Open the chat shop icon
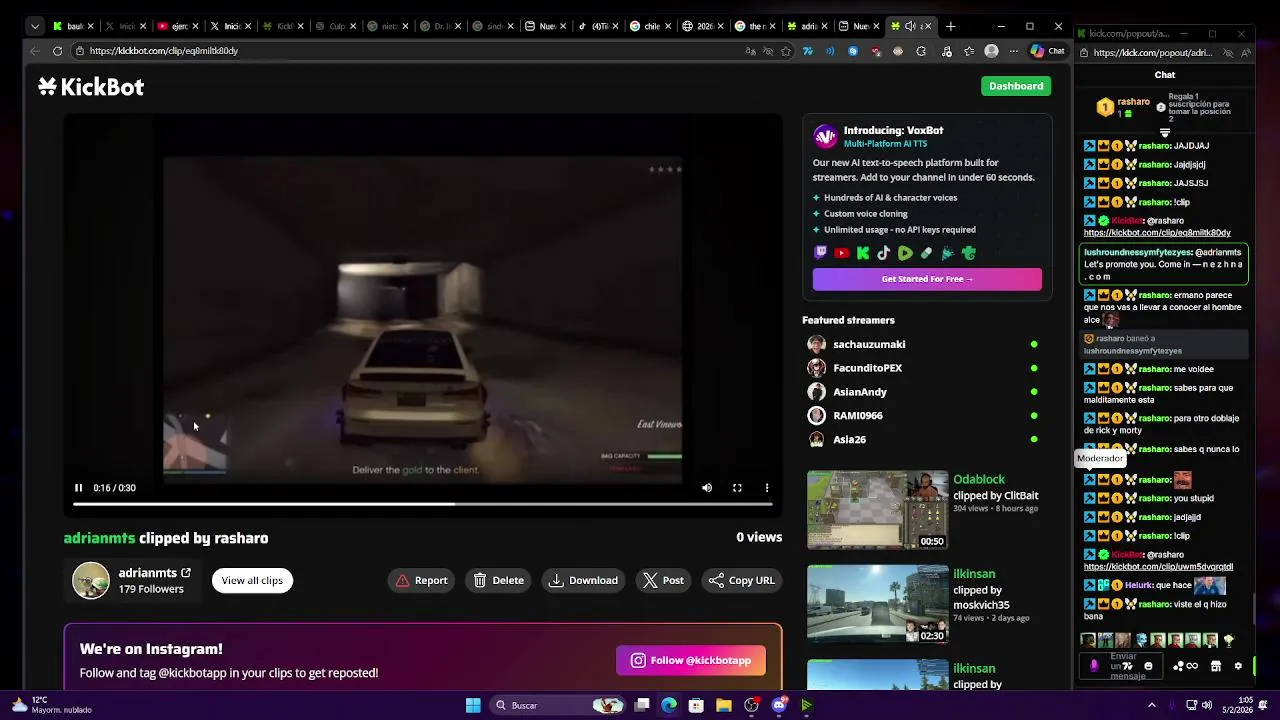Image resolution: width=1280 pixels, height=720 pixels. [x=1216, y=666]
